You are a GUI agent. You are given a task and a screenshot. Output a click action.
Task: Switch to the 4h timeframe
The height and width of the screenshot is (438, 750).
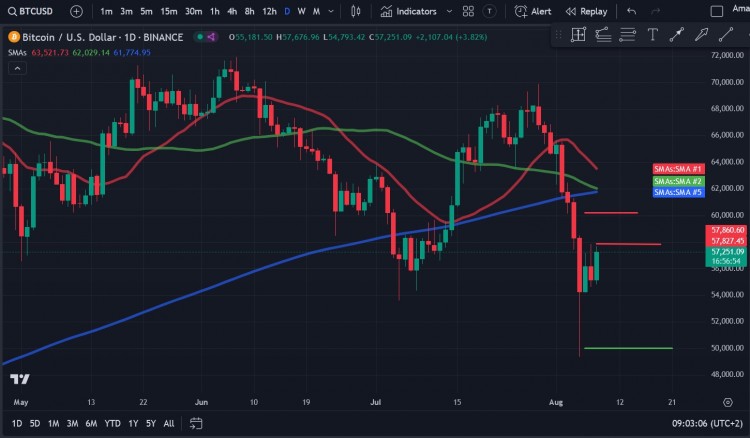pos(232,12)
